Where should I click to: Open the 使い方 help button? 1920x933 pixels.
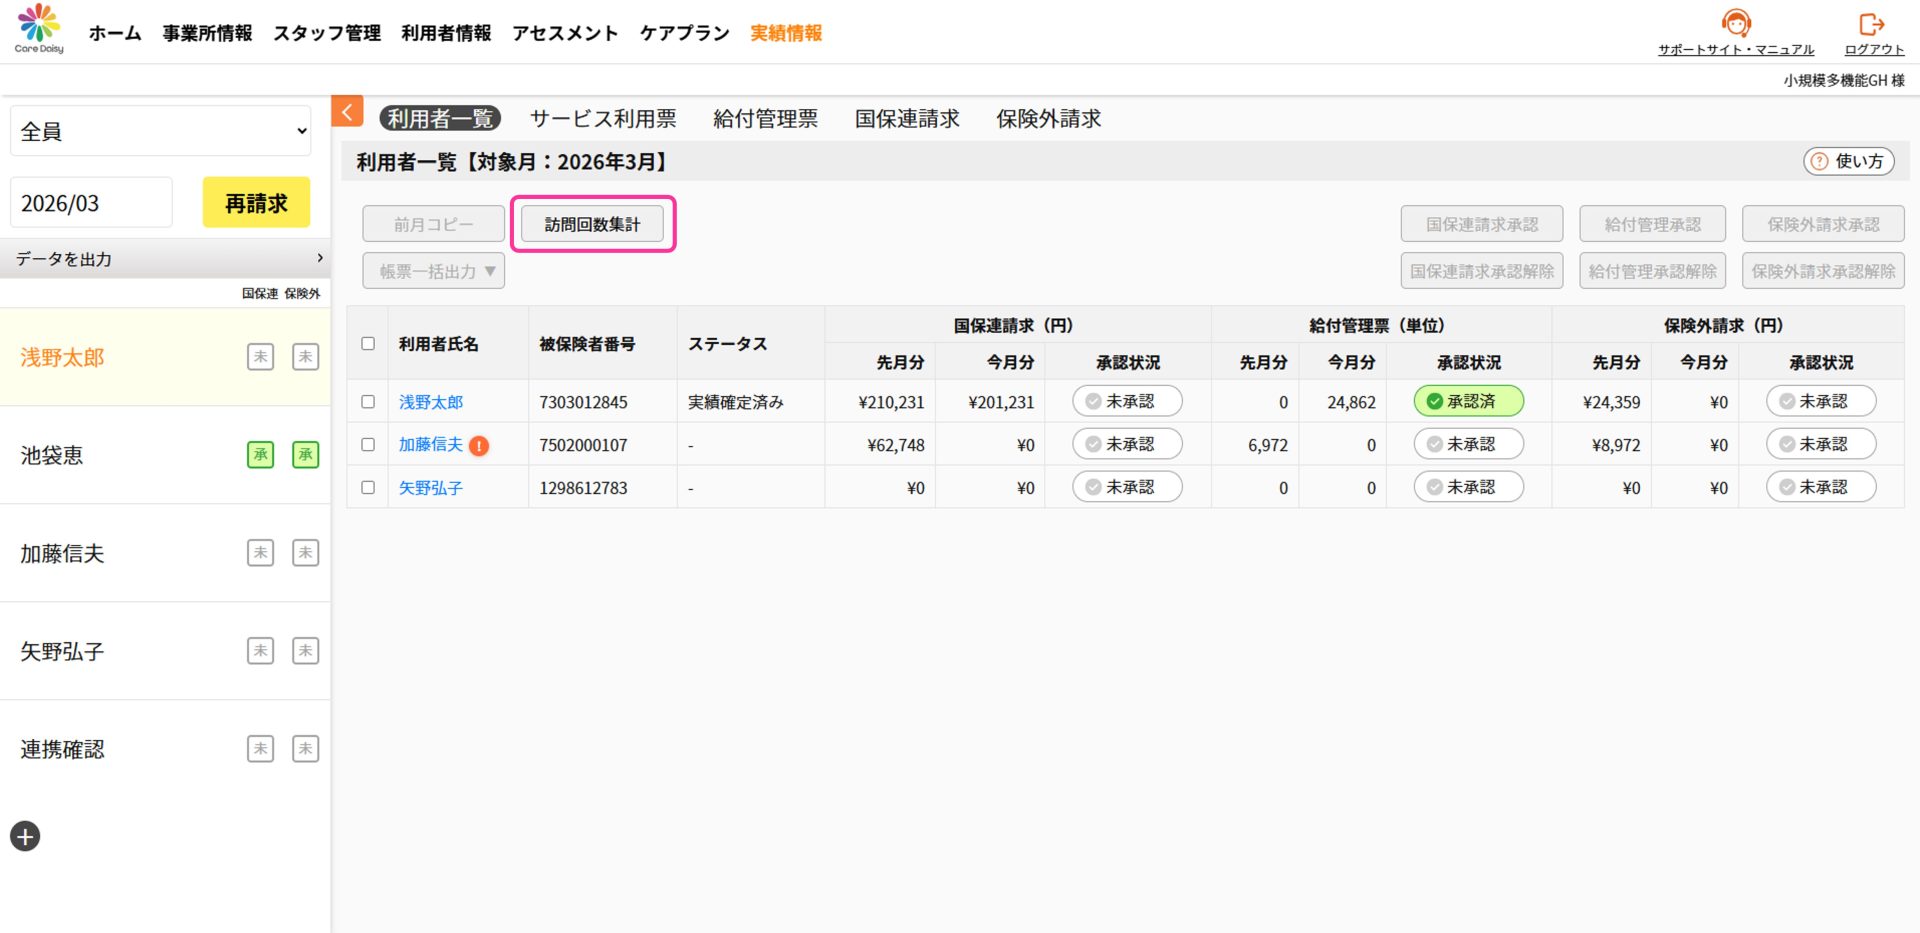click(1848, 161)
